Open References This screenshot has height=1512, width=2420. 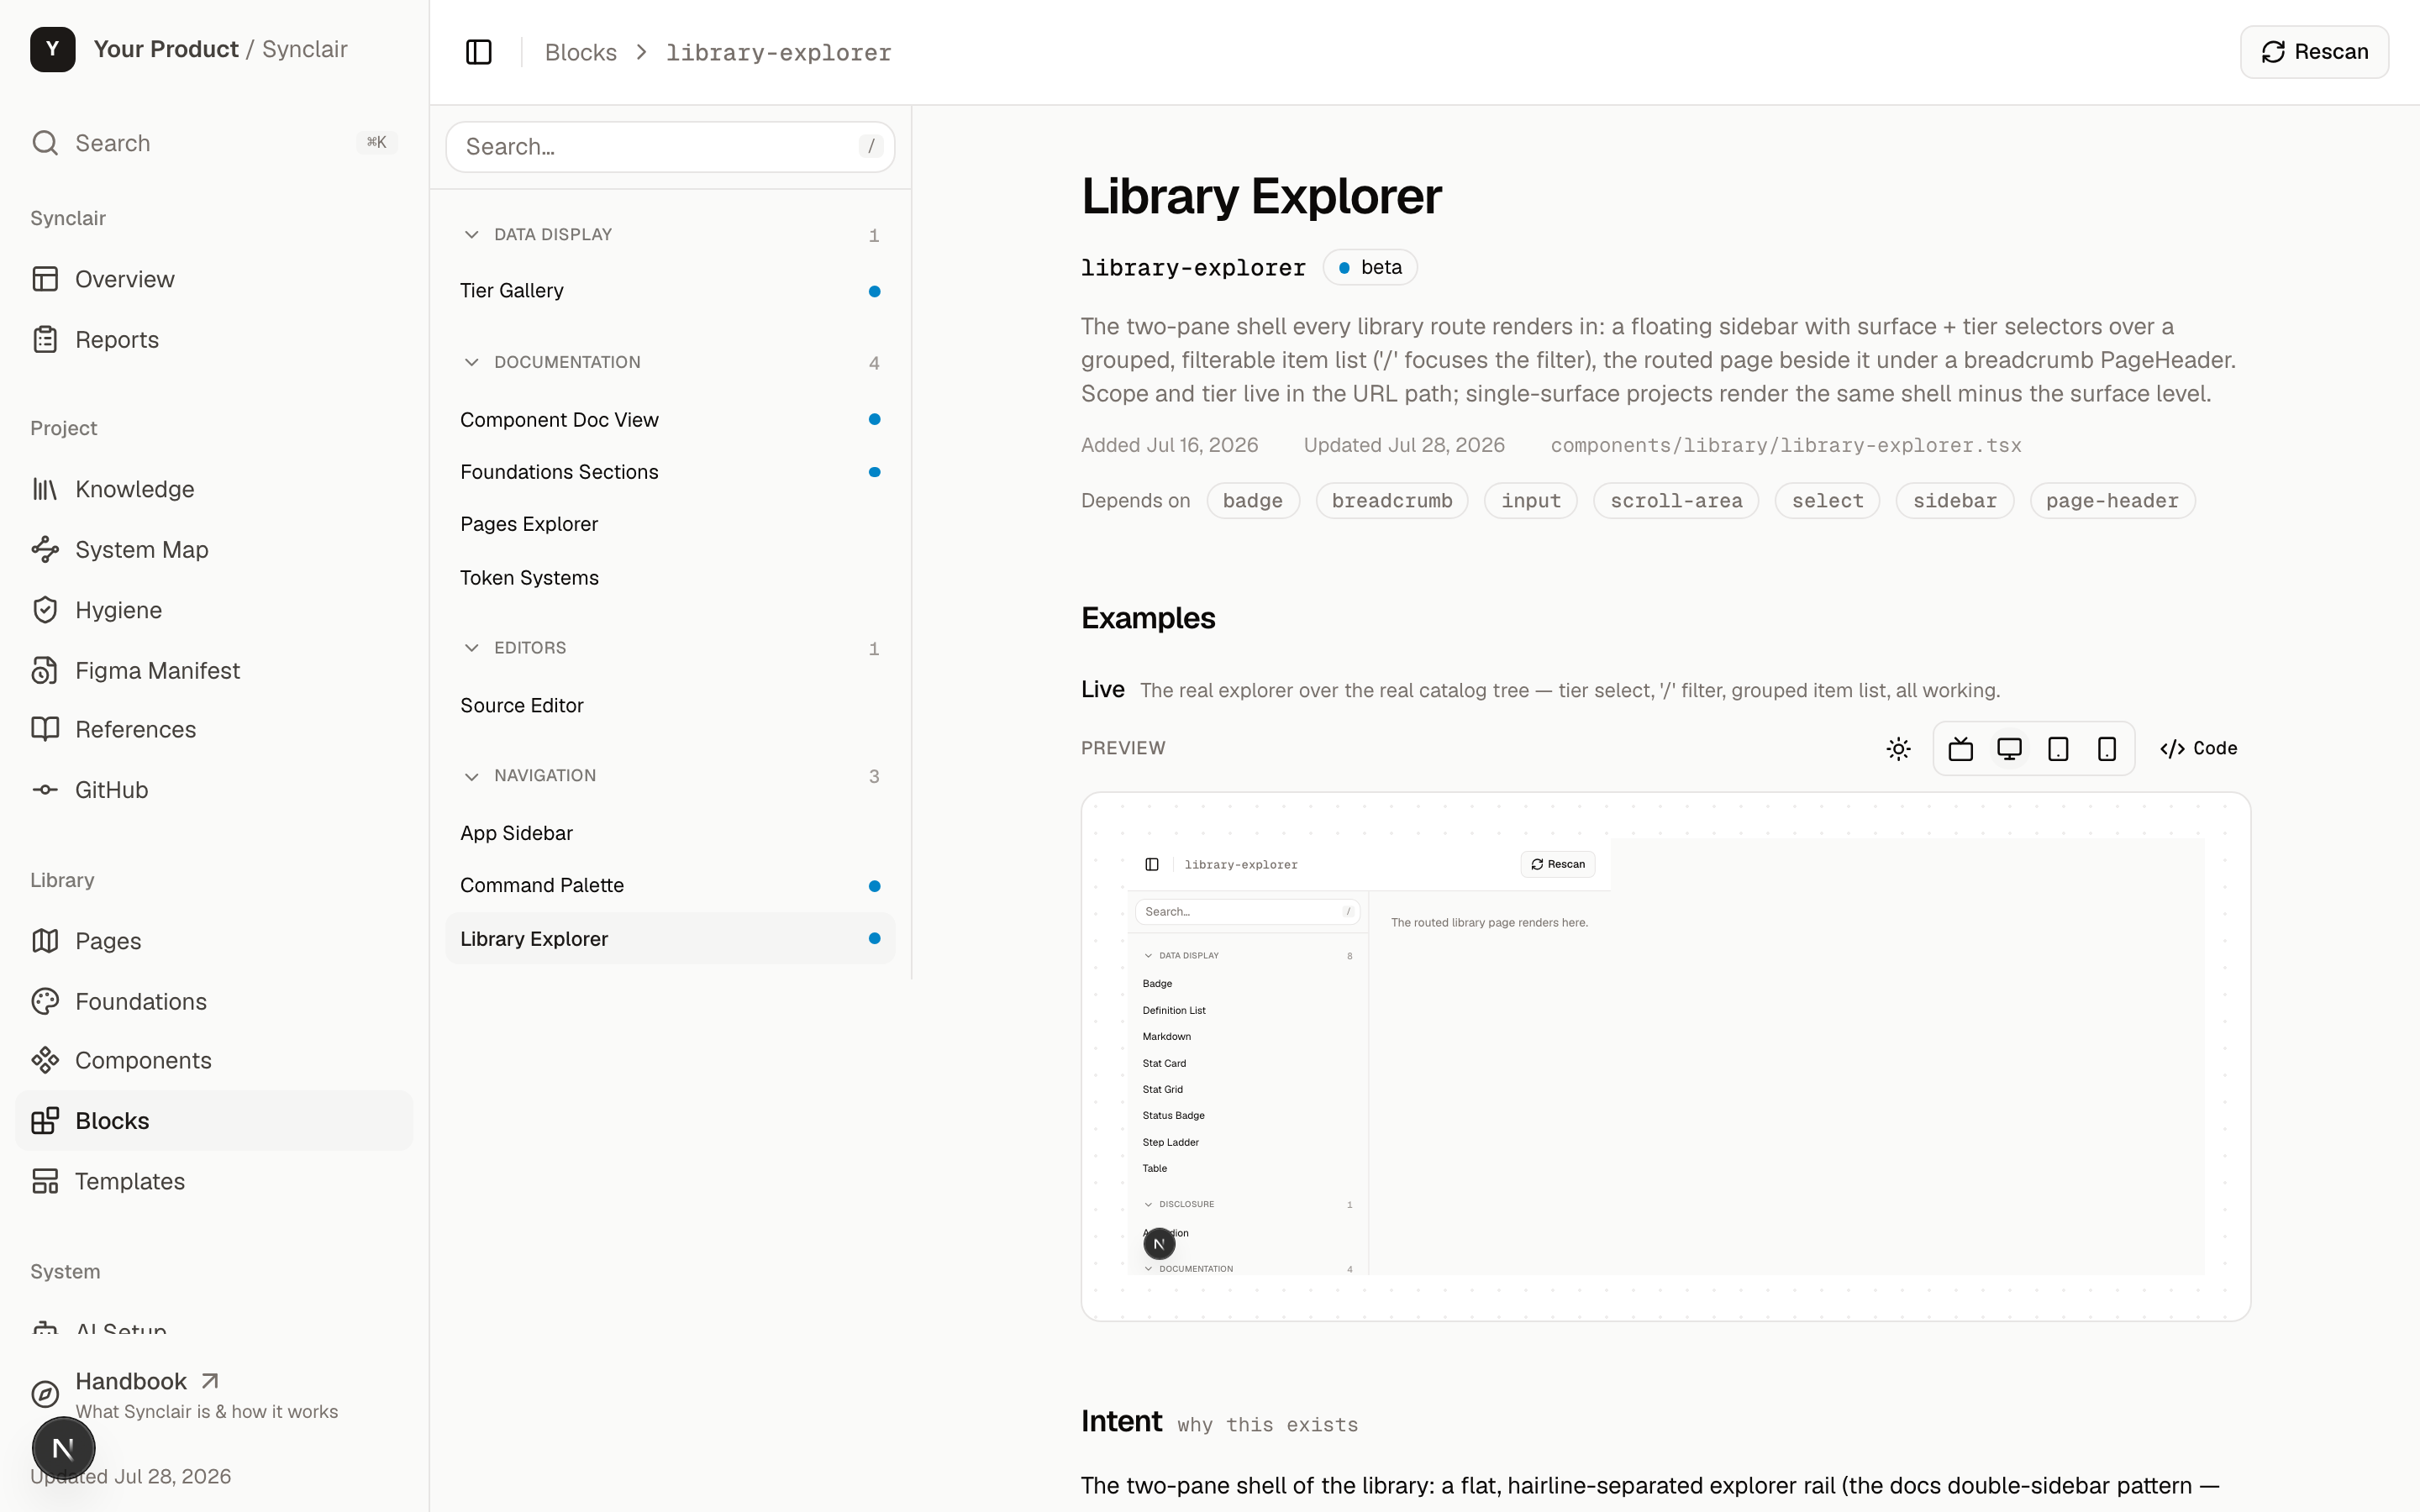pyautogui.click(x=214, y=729)
